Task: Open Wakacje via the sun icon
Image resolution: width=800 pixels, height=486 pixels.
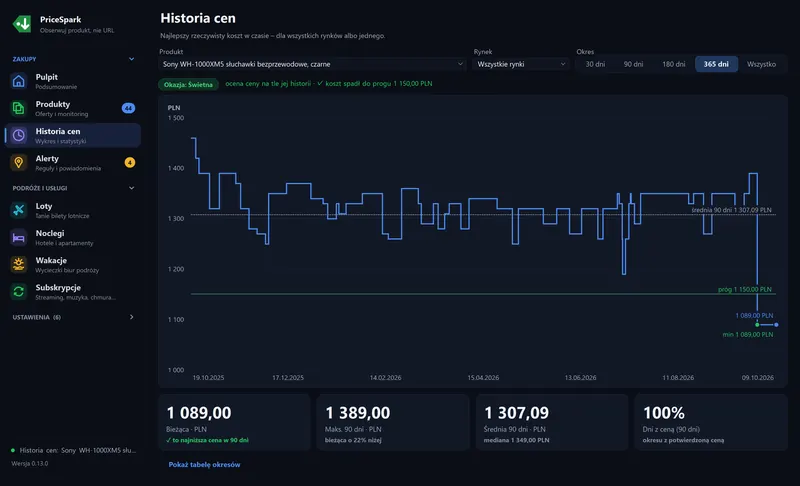Action: click(18, 264)
